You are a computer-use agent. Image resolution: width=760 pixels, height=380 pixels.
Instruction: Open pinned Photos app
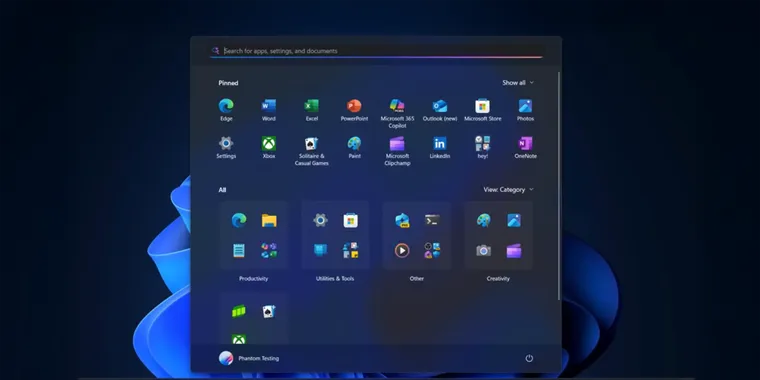[525, 110]
